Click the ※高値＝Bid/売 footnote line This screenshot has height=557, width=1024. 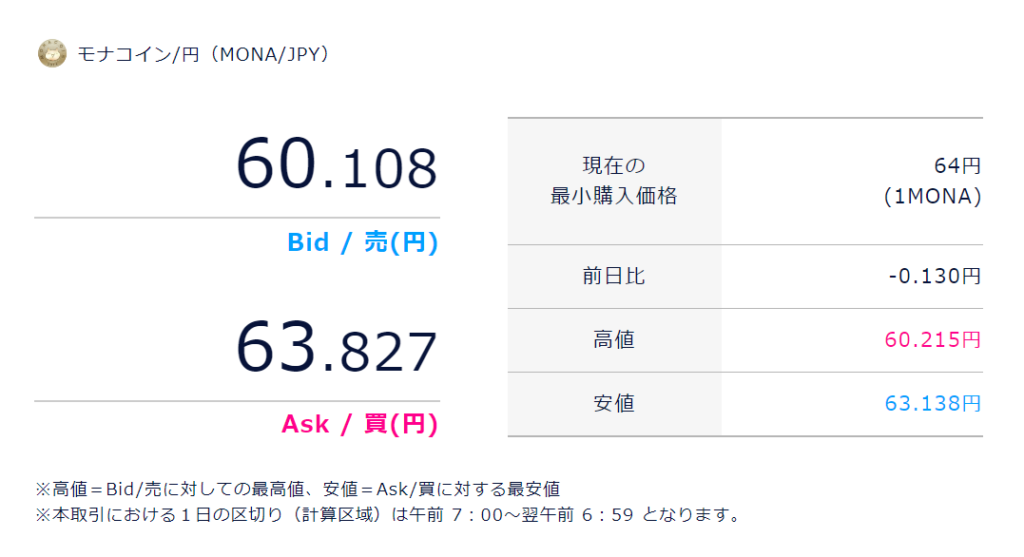(x=297, y=490)
